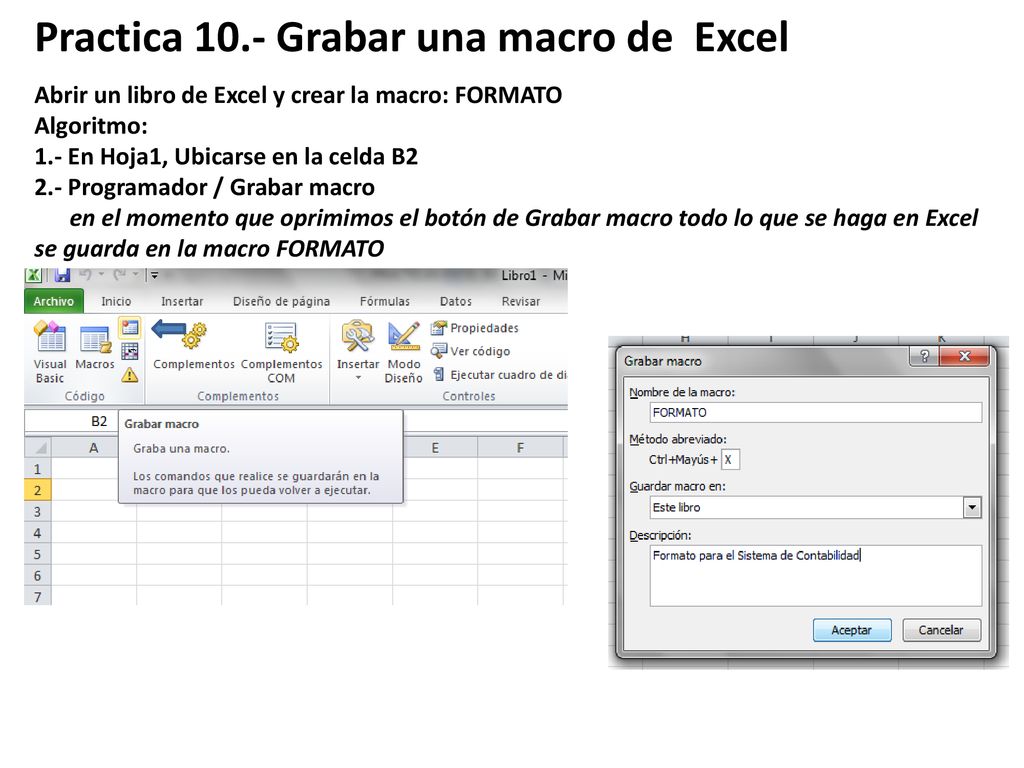Click the help question mark in Grabar macro dialog
Viewport: 1024px width, 768px height.
tap(924, 357)
